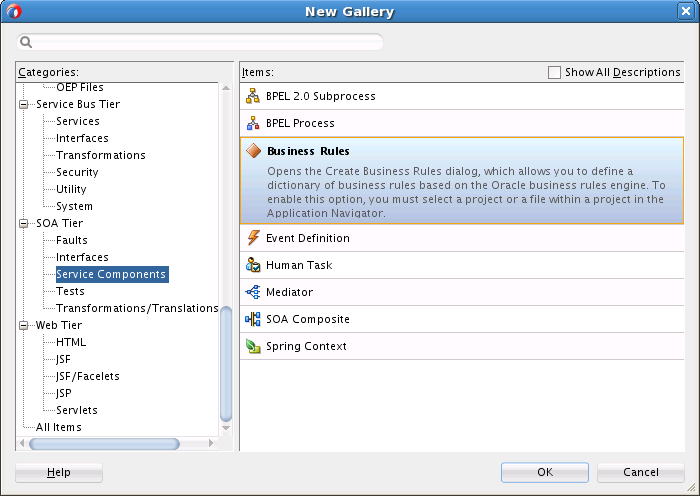Viewport: 700px width, 496px height.
Task: Click the Categories horizontal scrollbar thumb
Action: point(104,444)
